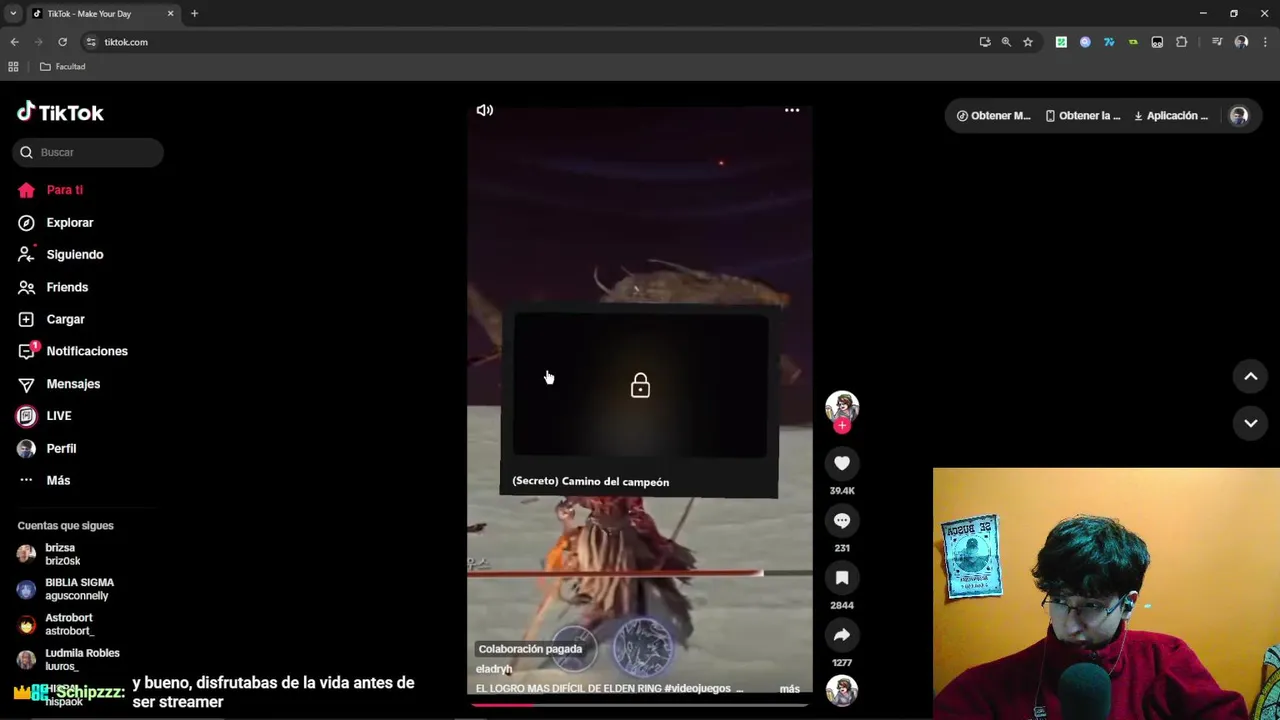Click the Obtener la ... button
This screenshot has width=1280, height=720.
click(x=1083, y=116)
